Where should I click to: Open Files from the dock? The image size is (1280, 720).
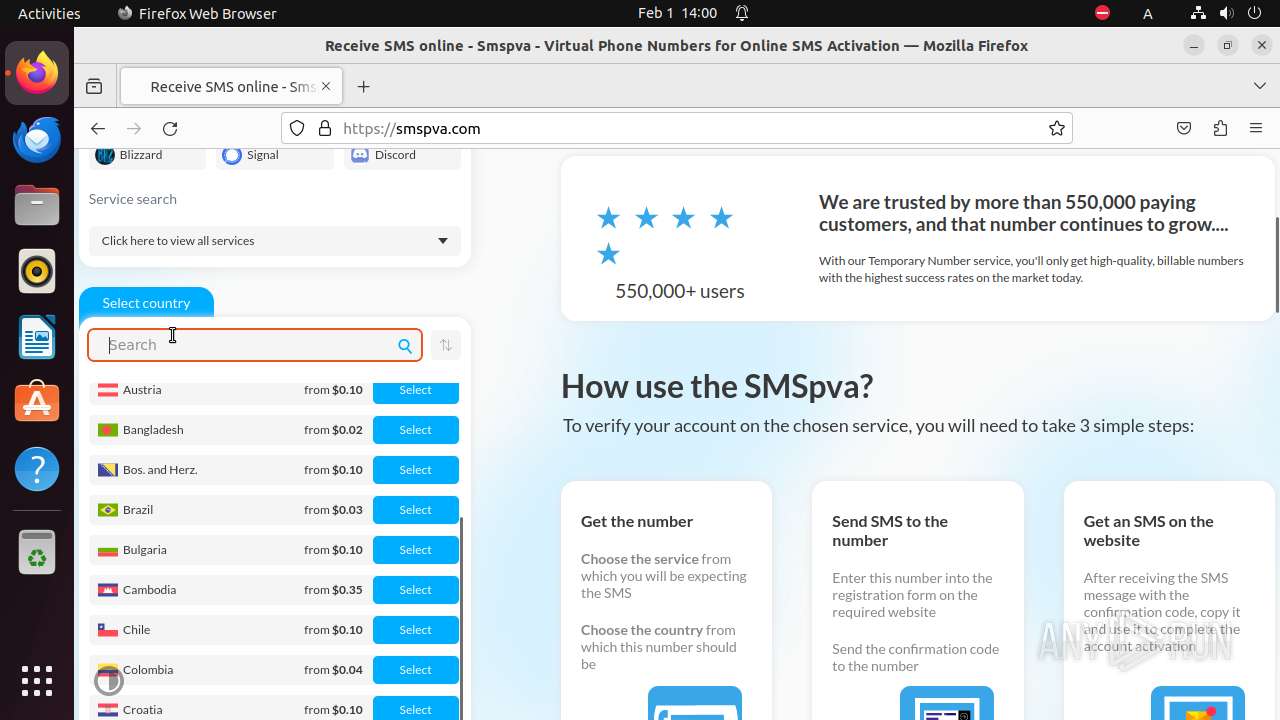(37, 205)
